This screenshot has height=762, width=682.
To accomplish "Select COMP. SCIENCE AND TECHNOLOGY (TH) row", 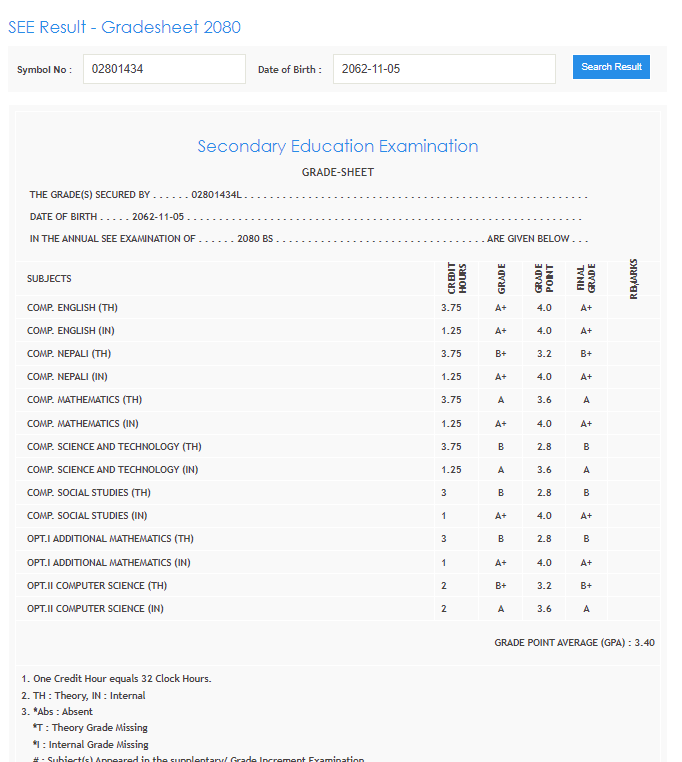I will (114, 447).
